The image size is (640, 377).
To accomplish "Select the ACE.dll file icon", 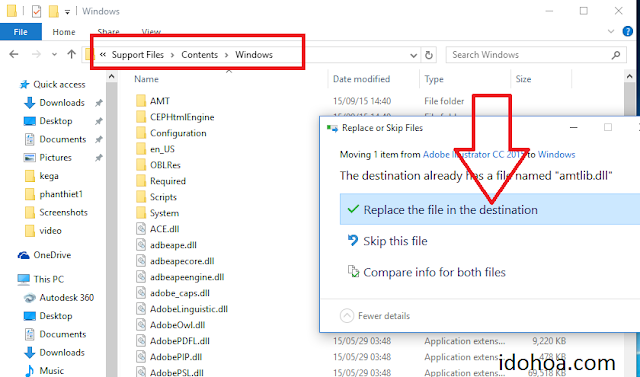I will (141, 229).
